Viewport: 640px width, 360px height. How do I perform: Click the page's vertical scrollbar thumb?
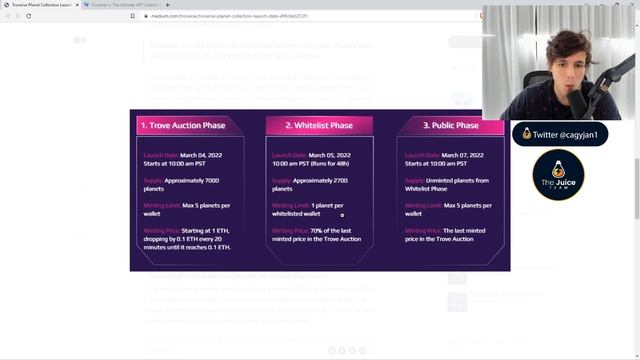[637, 189]
